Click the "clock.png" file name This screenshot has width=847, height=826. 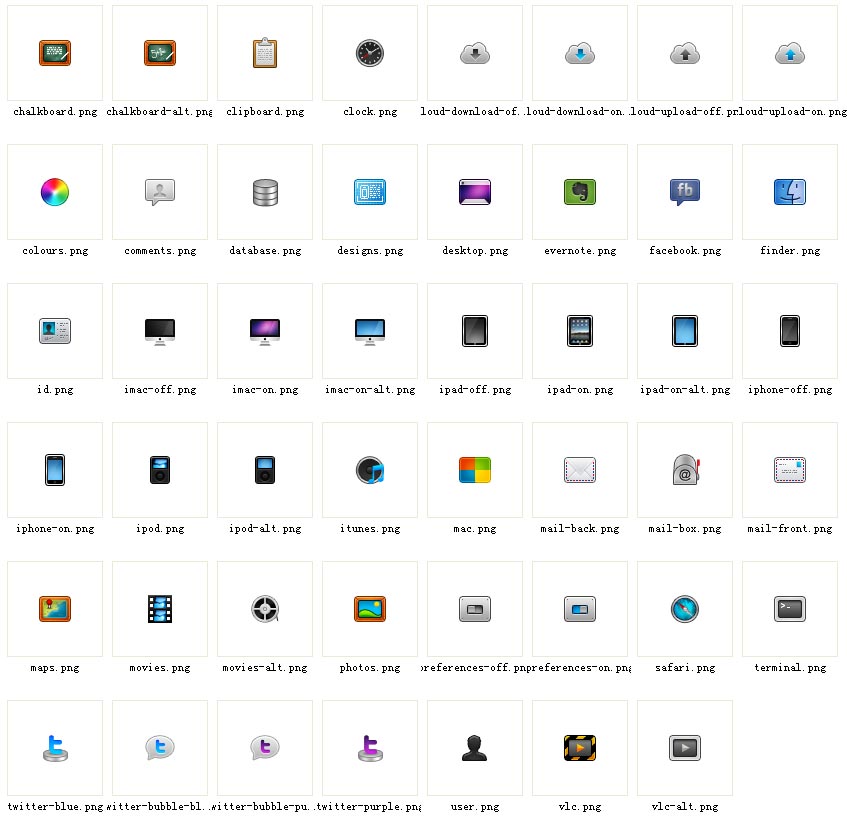(x=370, y=112)
